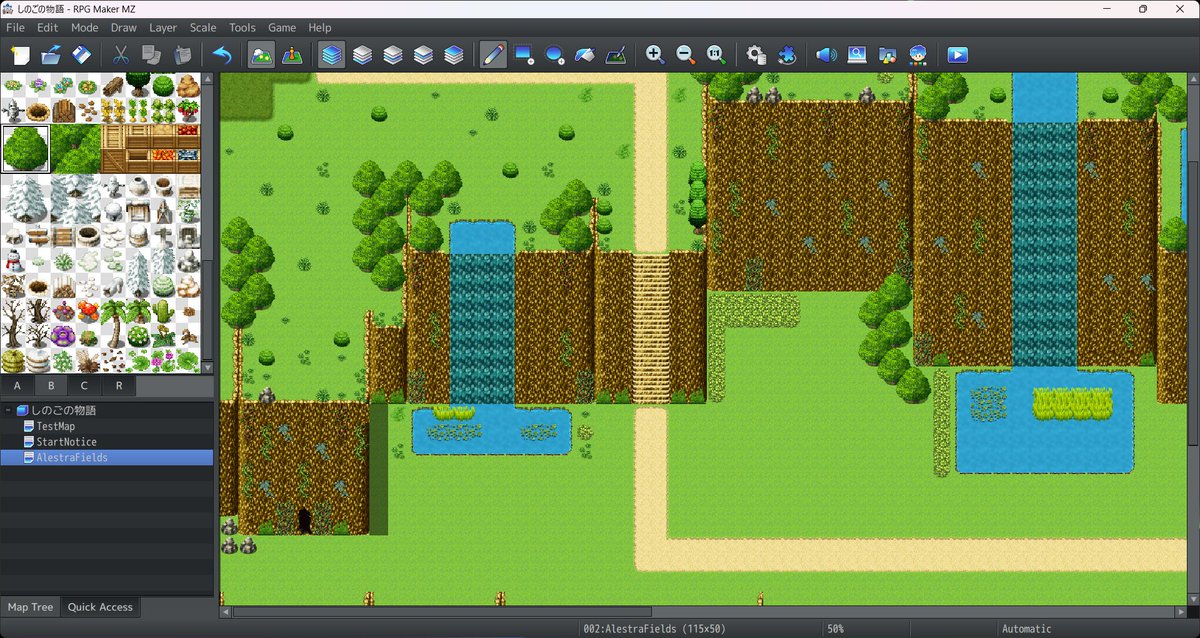The width and height of the screenshot is (1200, 638).
Task: Select the Rectangle drawing tool
Action: [x=524, y=55]
